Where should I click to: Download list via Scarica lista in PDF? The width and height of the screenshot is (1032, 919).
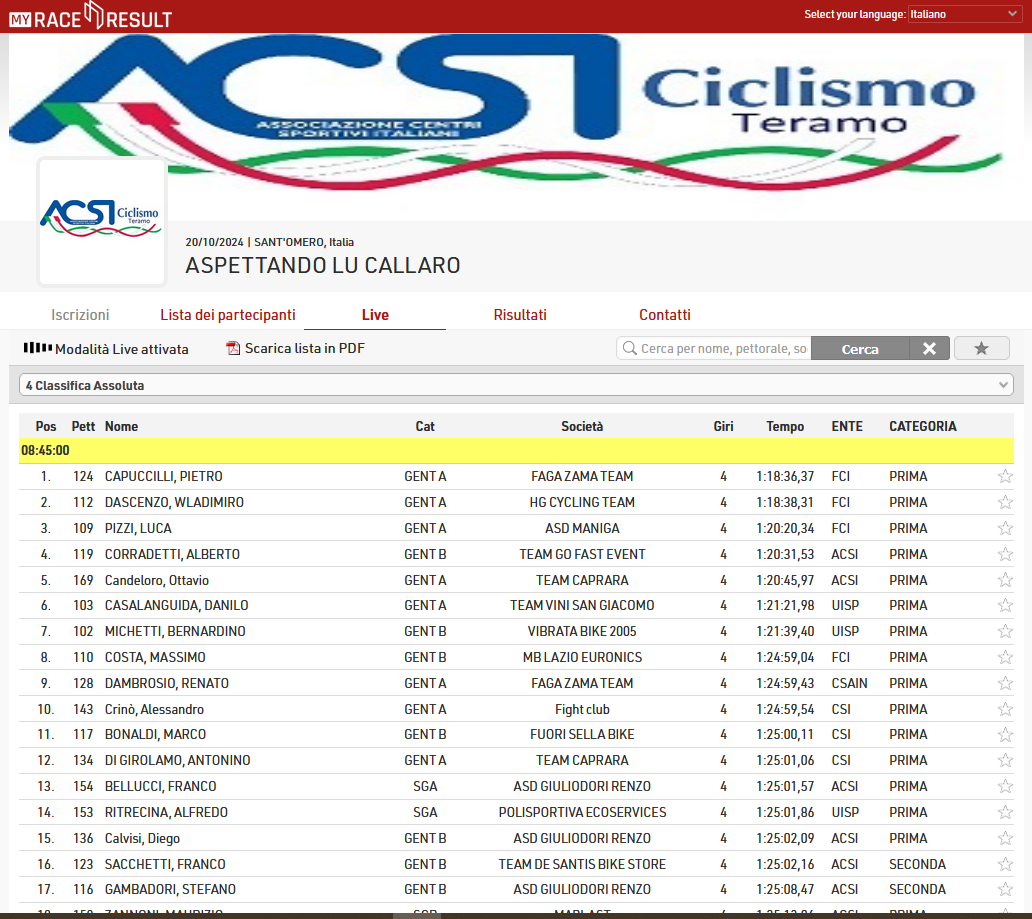pyautogui.click(x=296, y=348)
